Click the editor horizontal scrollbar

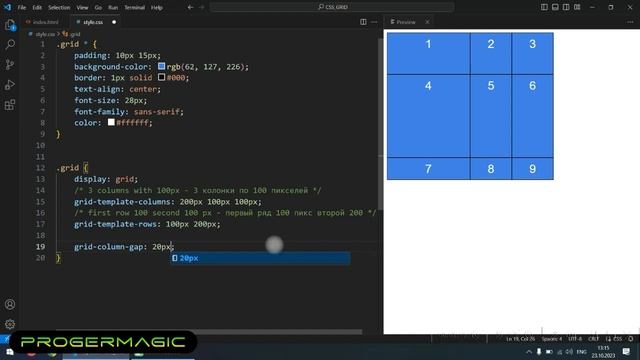[x=209, y=332]
